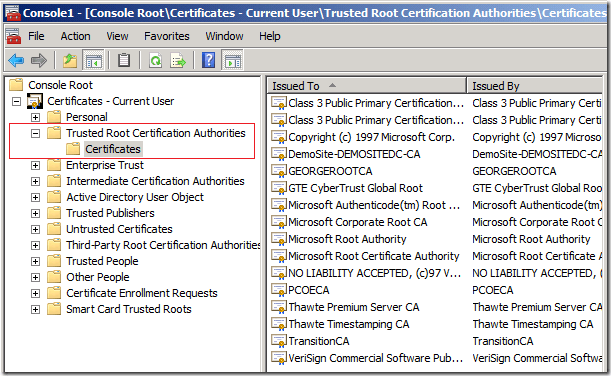Click folder icon of Trusted Publishers
The image size is (611, 376).
(x=54, y=213)
